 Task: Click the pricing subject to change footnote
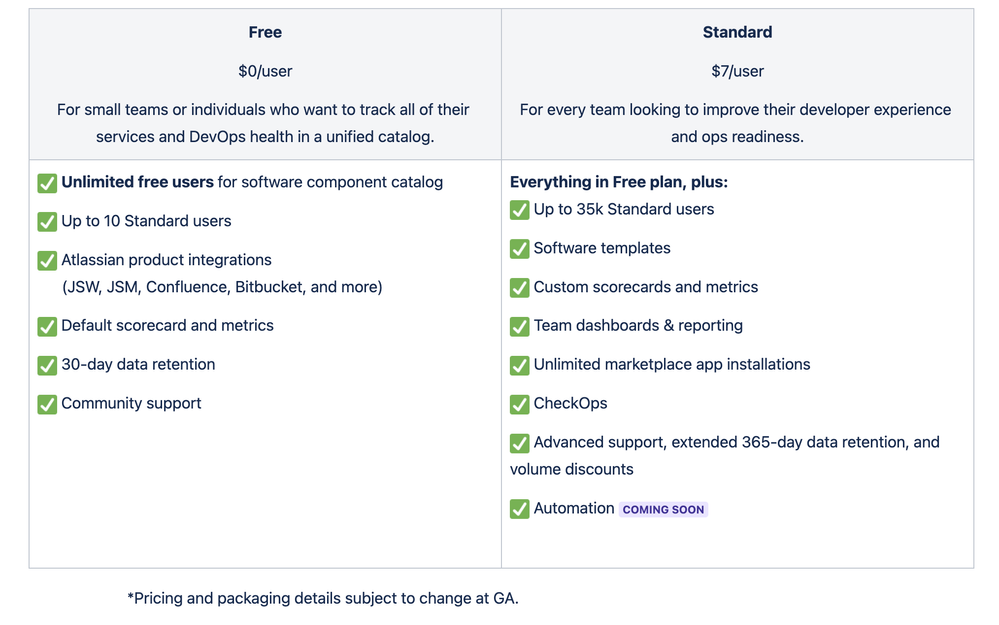[x=323, y=598]
